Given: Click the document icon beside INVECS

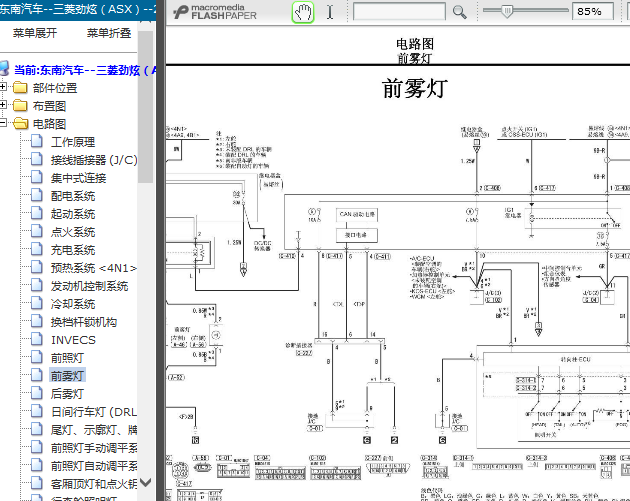Looking at the screenshot, I should click(37, 339).
